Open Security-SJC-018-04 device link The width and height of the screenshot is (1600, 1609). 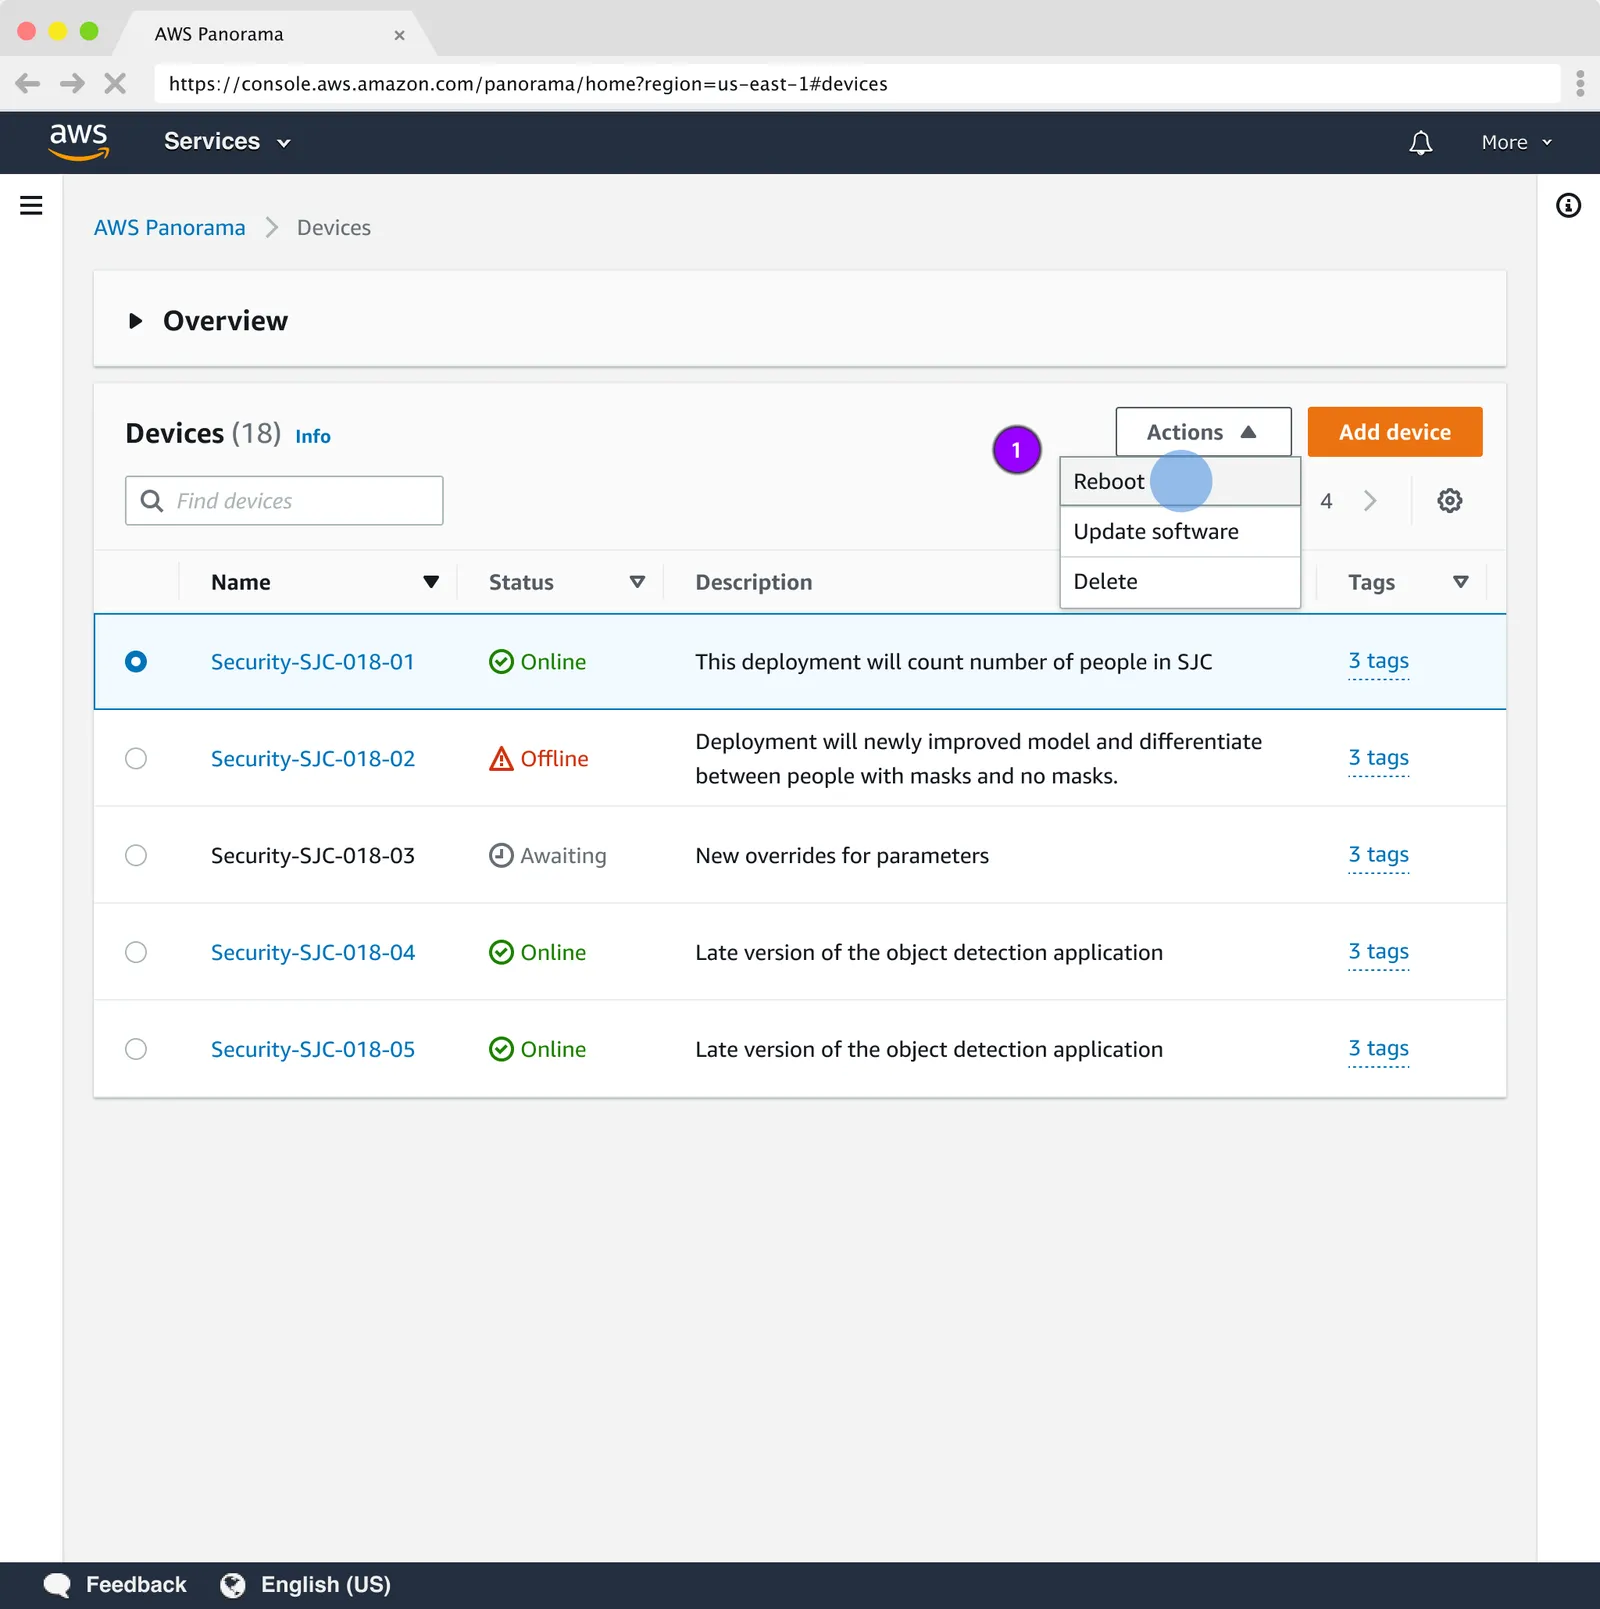pyautogui.click(x=313, y=953)
